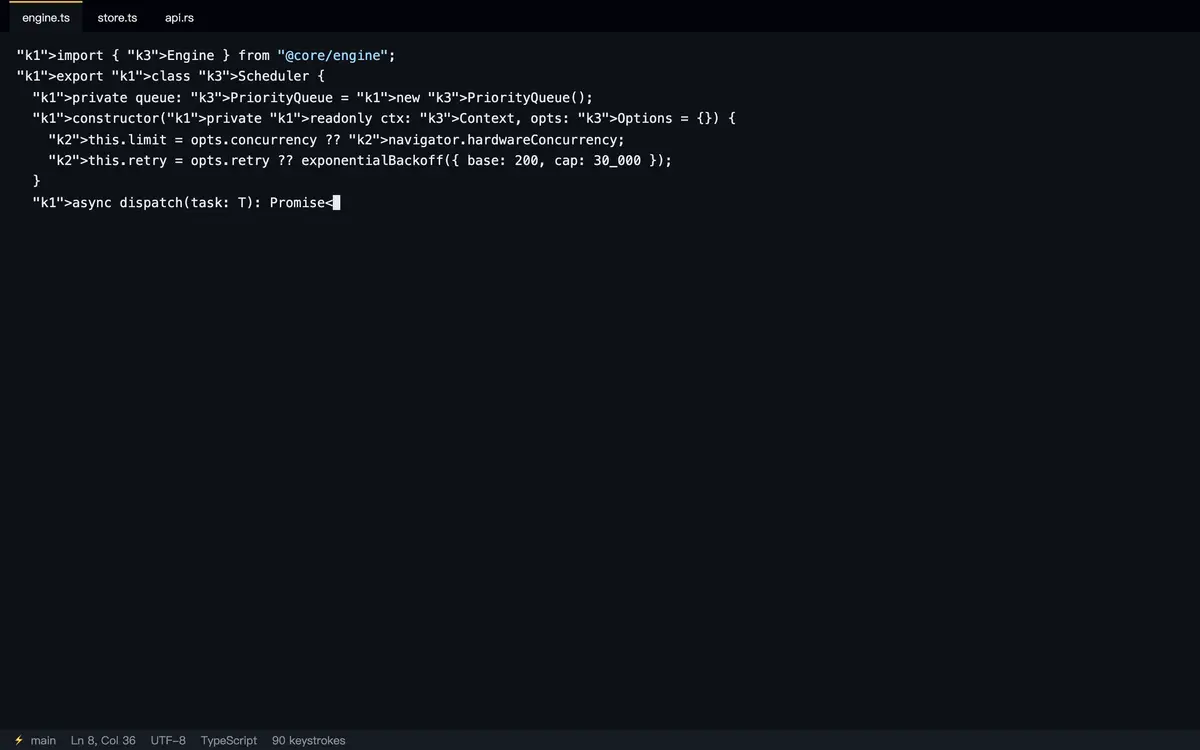
Task: Click the 90 keystrokes counter
Action: coord(308,740)
